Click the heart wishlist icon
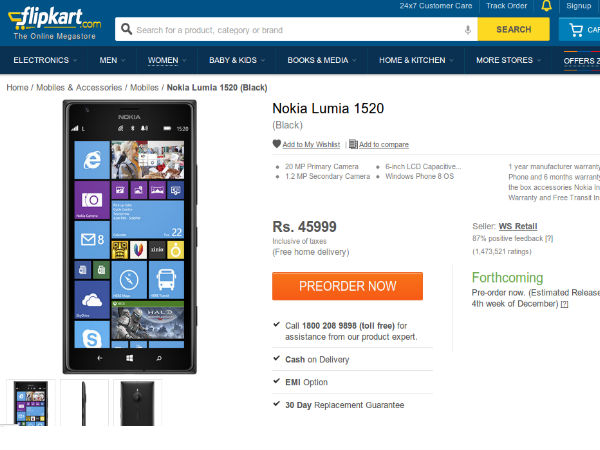 (x=277, y=145)
